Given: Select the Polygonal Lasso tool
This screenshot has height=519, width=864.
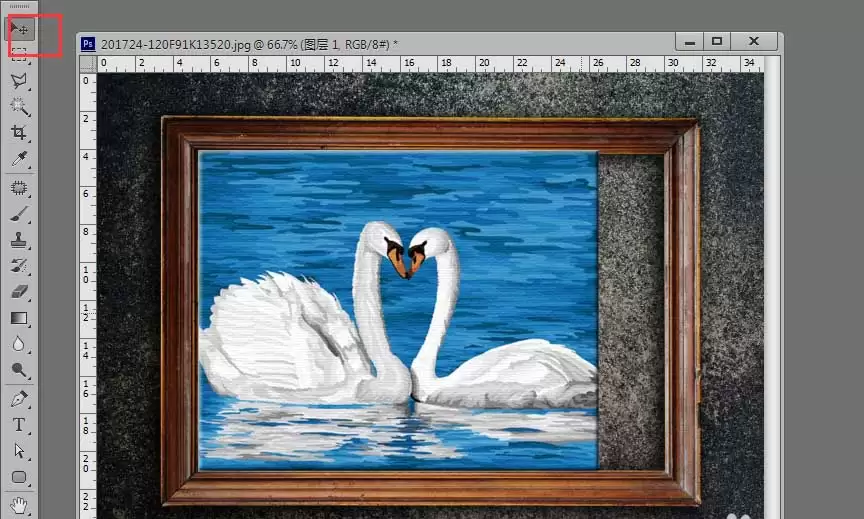Looking at the screenshot, I should click(x=19, y=80).
